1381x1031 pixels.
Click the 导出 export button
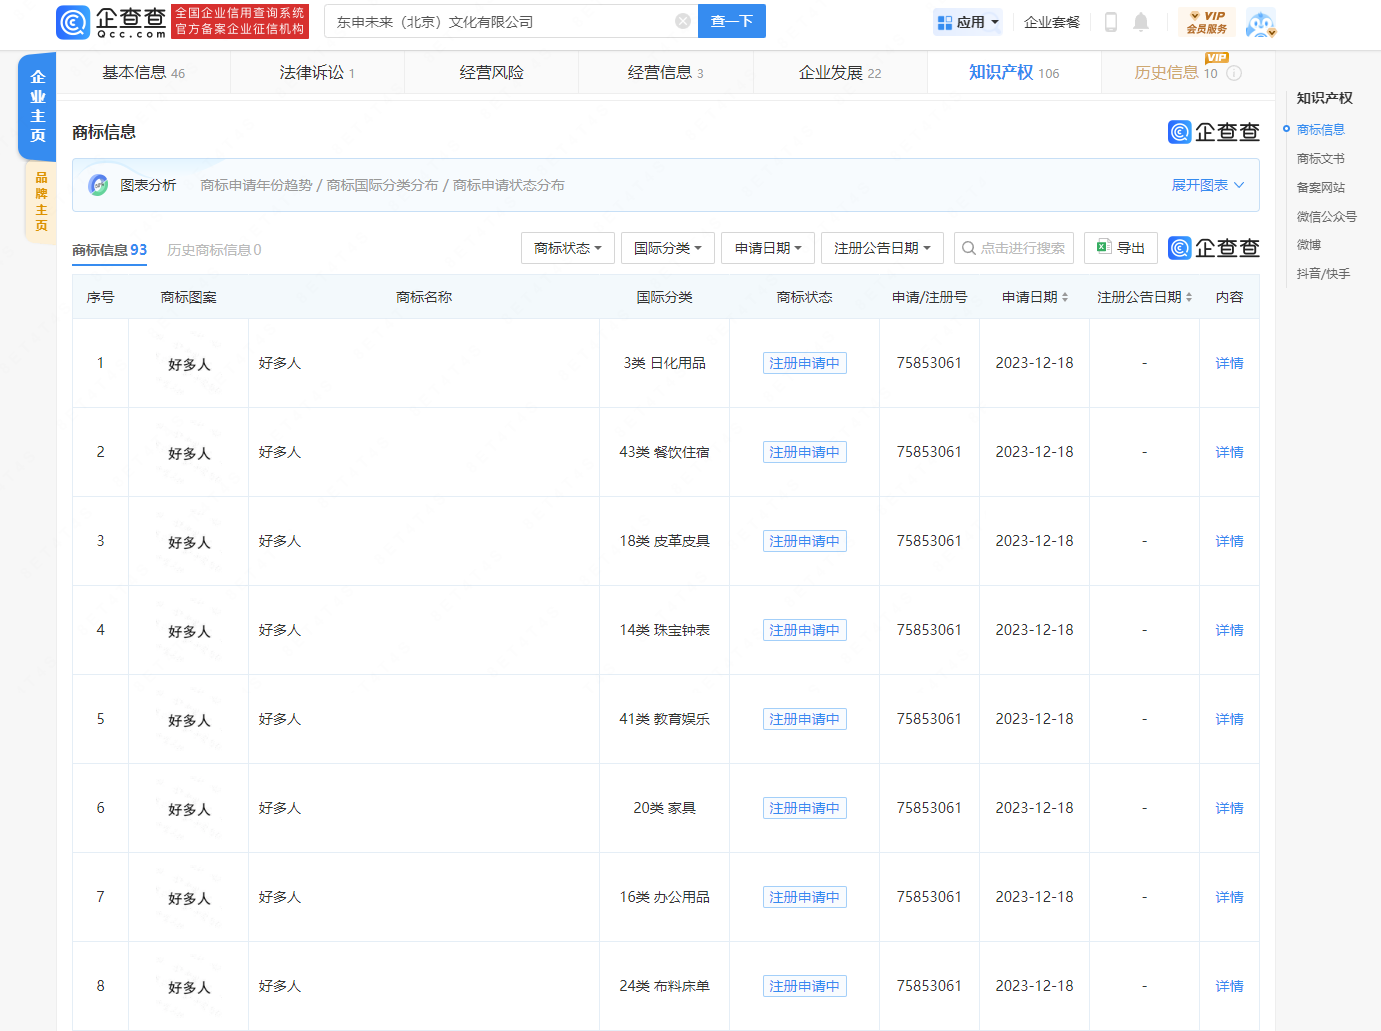point(1121,248)
